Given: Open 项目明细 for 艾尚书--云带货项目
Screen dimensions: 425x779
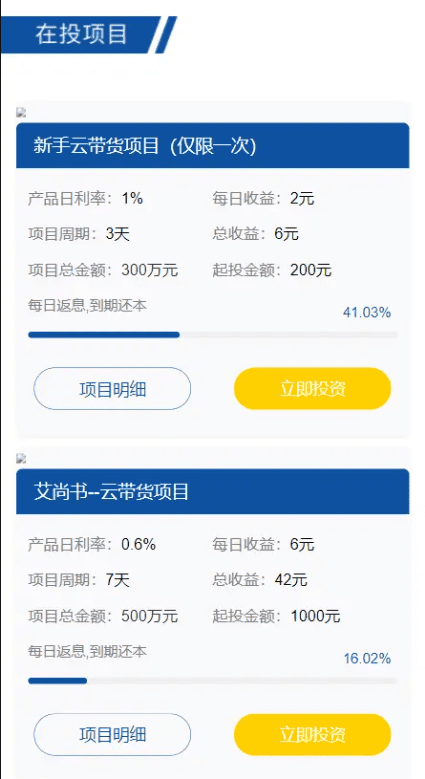Looking at the screenshot, I should (x=112, y=734).
